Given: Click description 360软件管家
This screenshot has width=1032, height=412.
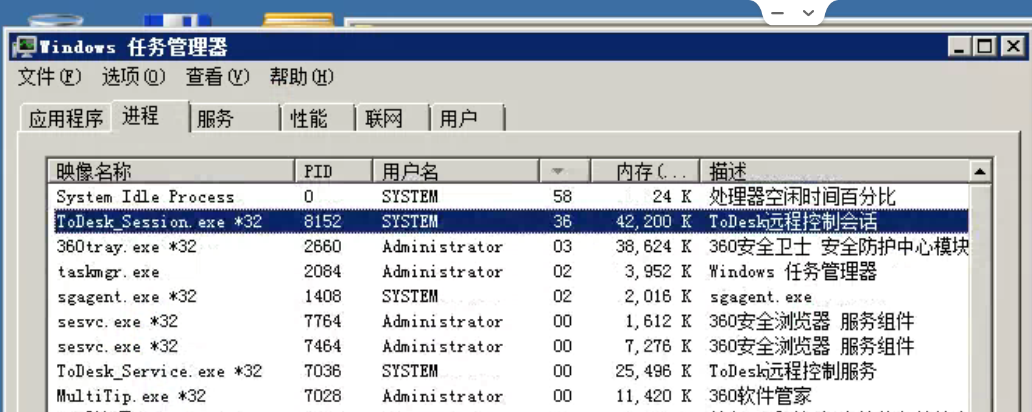Looking at the screenshot, I should 760,396.
